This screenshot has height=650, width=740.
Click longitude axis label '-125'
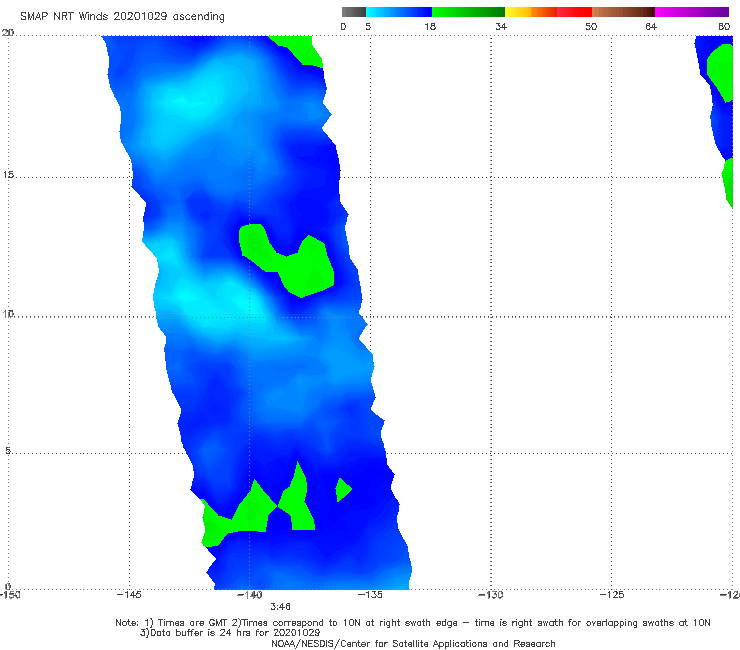pos(612,595)
